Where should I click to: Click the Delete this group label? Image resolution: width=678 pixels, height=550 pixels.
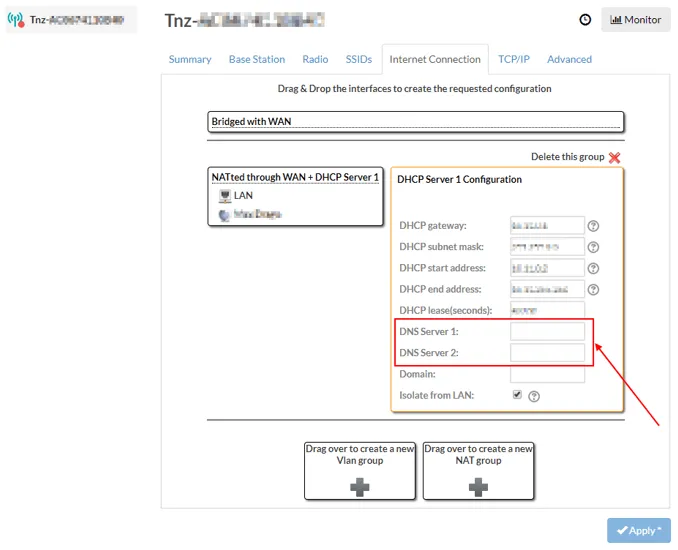[567, 157]
